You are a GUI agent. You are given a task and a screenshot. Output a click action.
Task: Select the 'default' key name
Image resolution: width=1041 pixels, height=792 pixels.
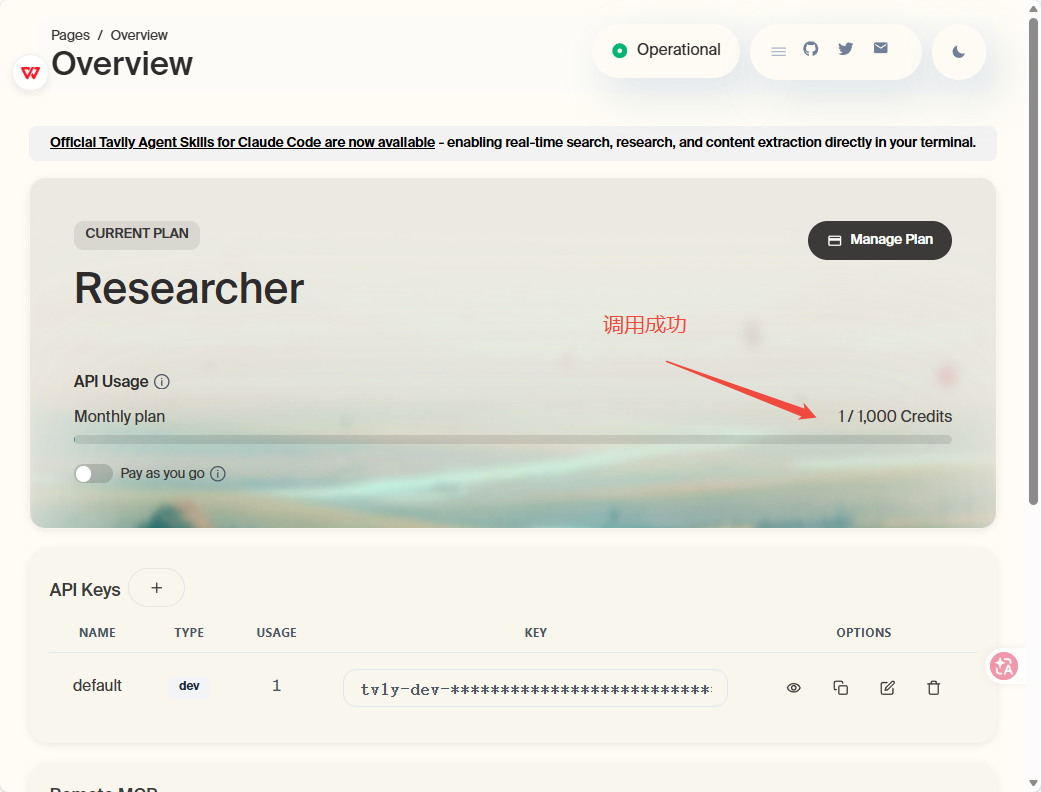pos(97,685)
